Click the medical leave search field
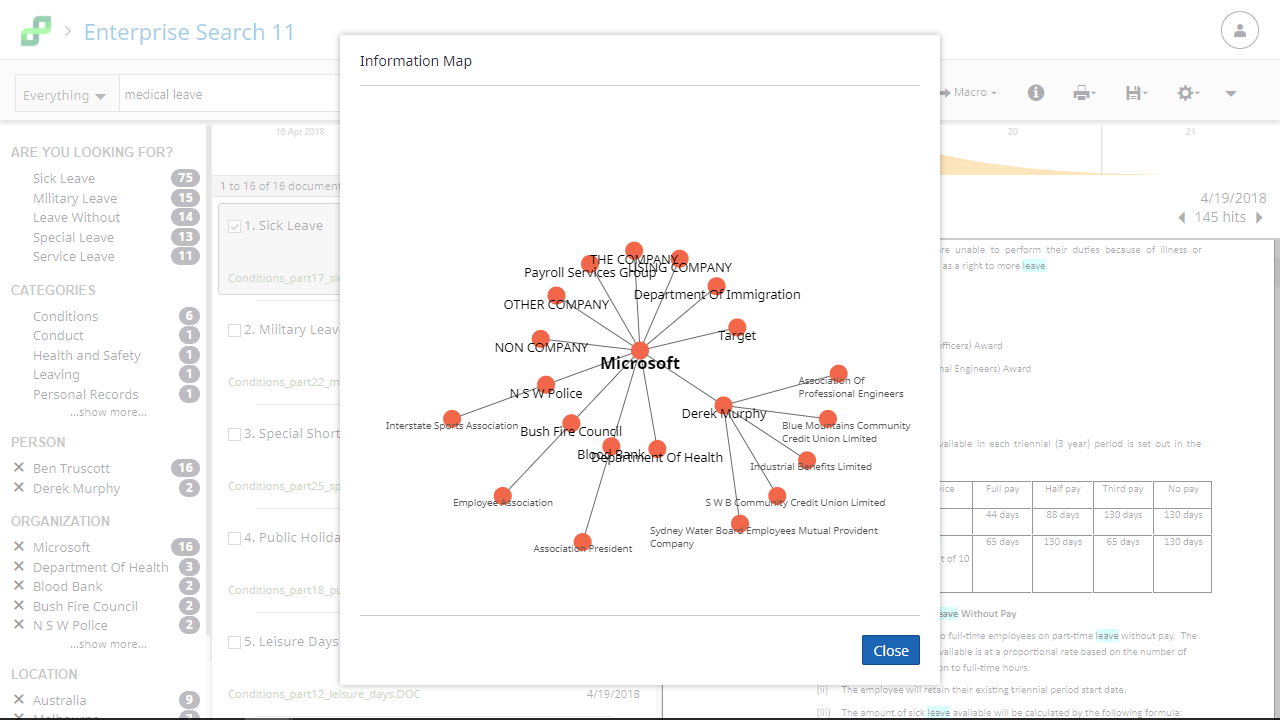The image size is (1280, 720). (x=230, y=94)
